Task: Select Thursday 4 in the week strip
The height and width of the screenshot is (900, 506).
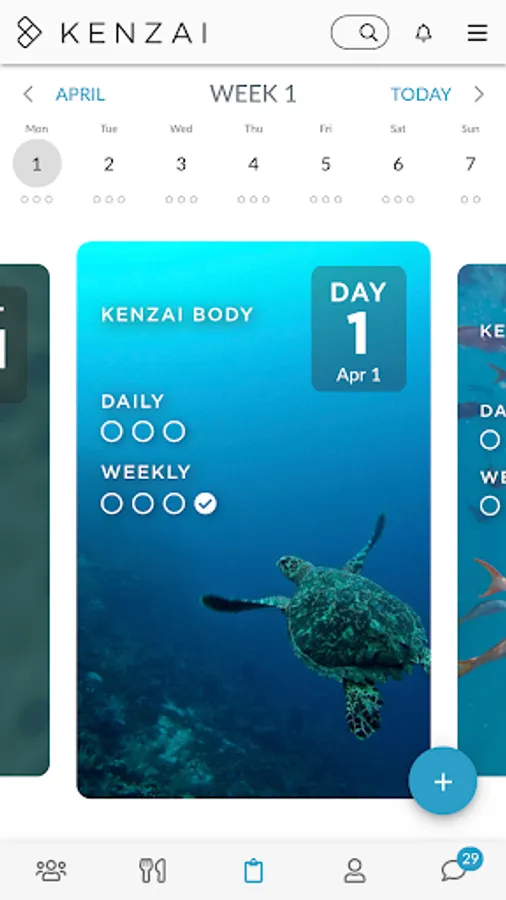Action: point(253,164)
